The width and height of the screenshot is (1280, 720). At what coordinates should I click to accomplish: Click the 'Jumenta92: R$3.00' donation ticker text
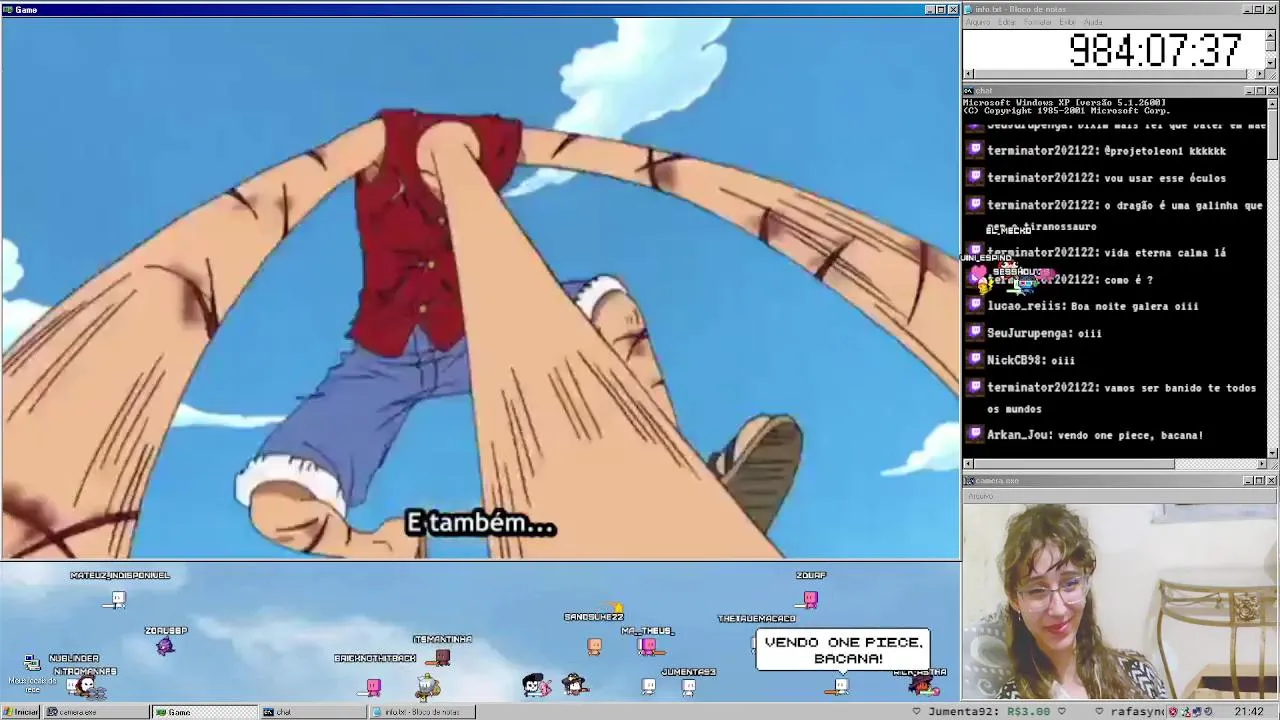tap(989, 712)
